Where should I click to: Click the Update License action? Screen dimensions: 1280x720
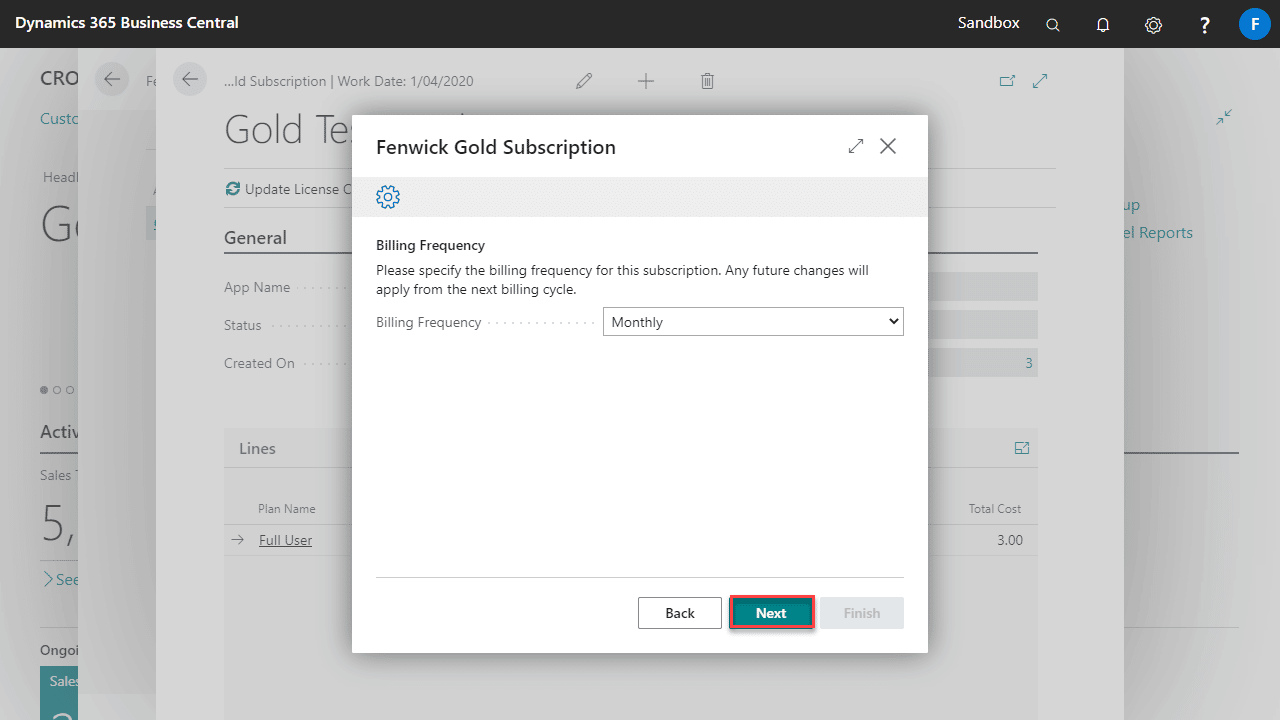click(289, 189)
